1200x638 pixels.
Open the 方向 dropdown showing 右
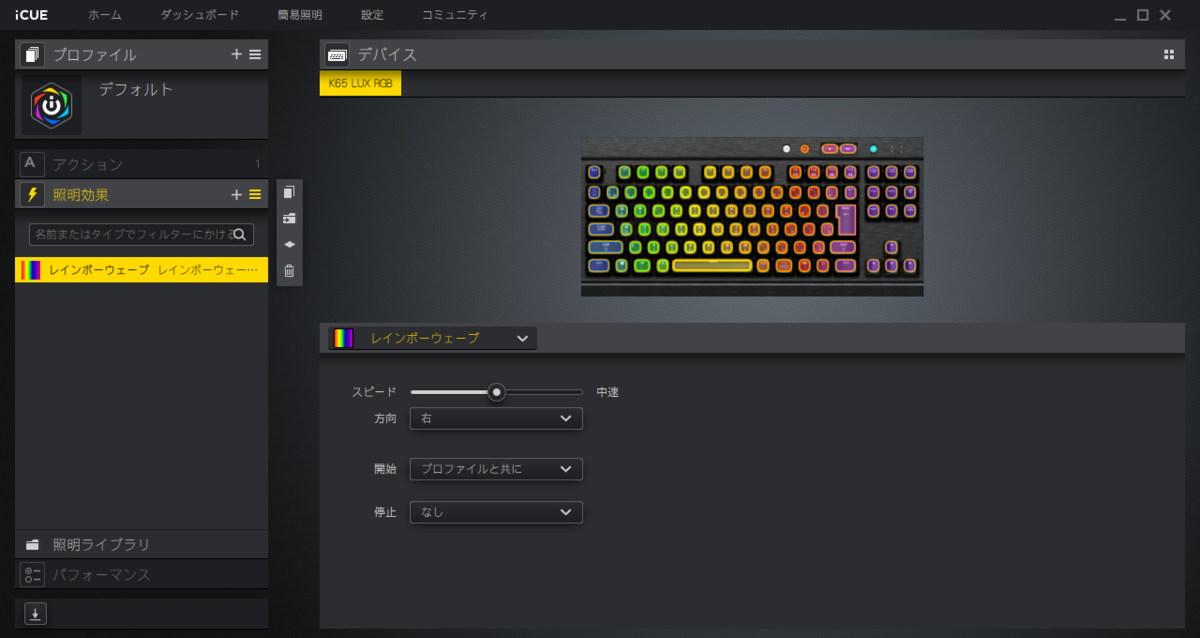(x=495, y=418)
